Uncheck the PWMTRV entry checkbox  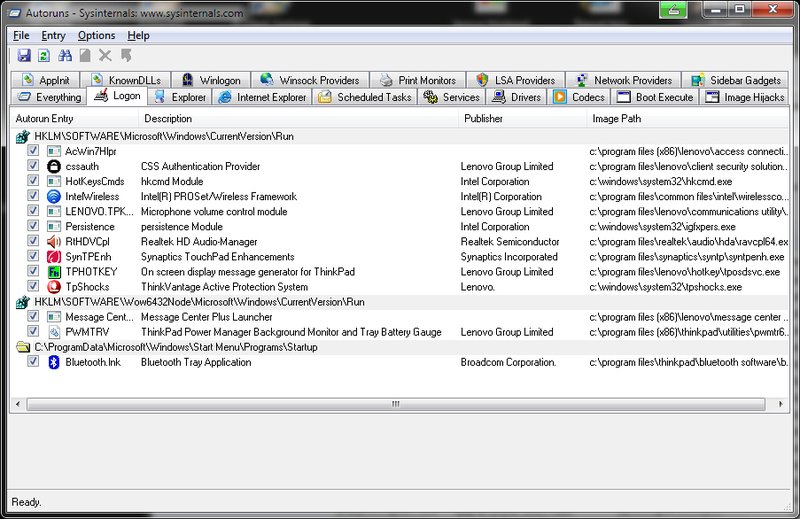coord(33,331)
